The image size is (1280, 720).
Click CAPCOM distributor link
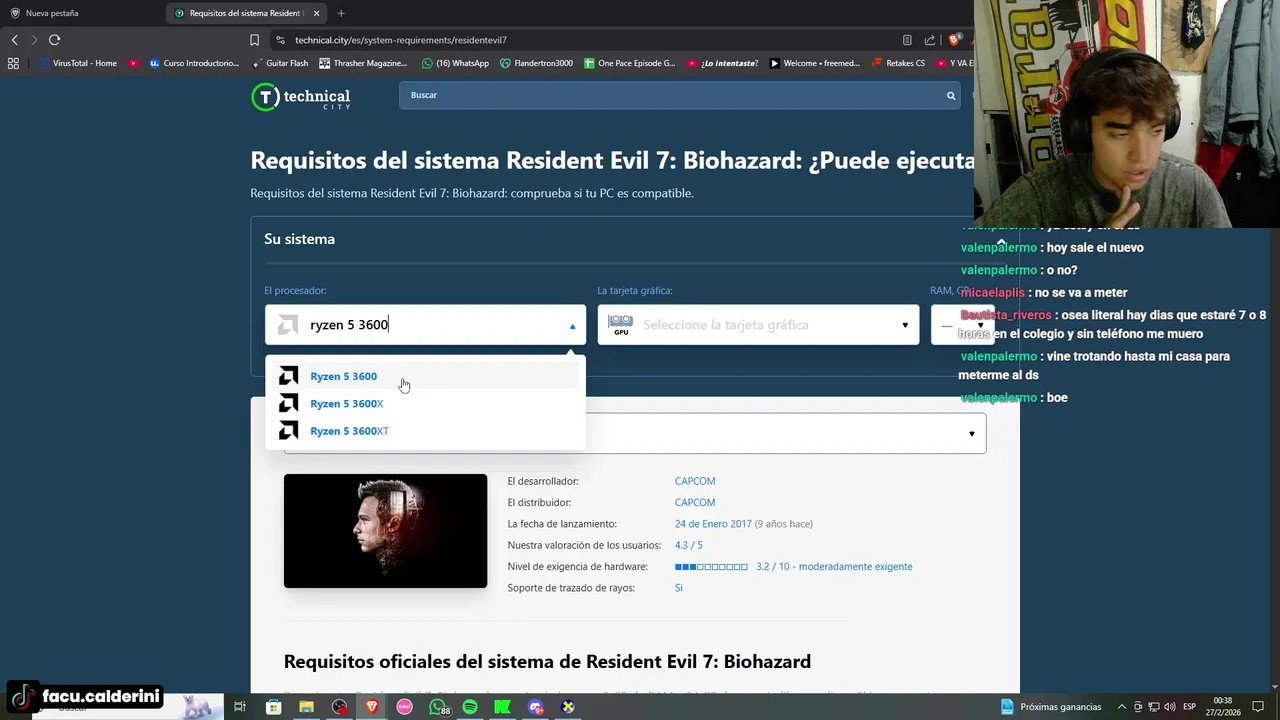695,502
